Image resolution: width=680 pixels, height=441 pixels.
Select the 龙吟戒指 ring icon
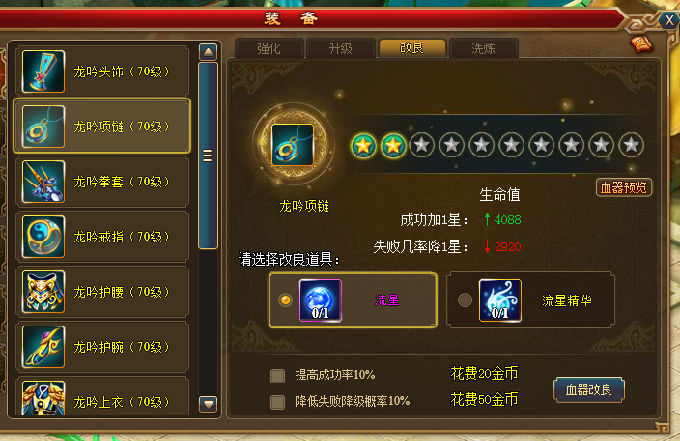(43, 236)
